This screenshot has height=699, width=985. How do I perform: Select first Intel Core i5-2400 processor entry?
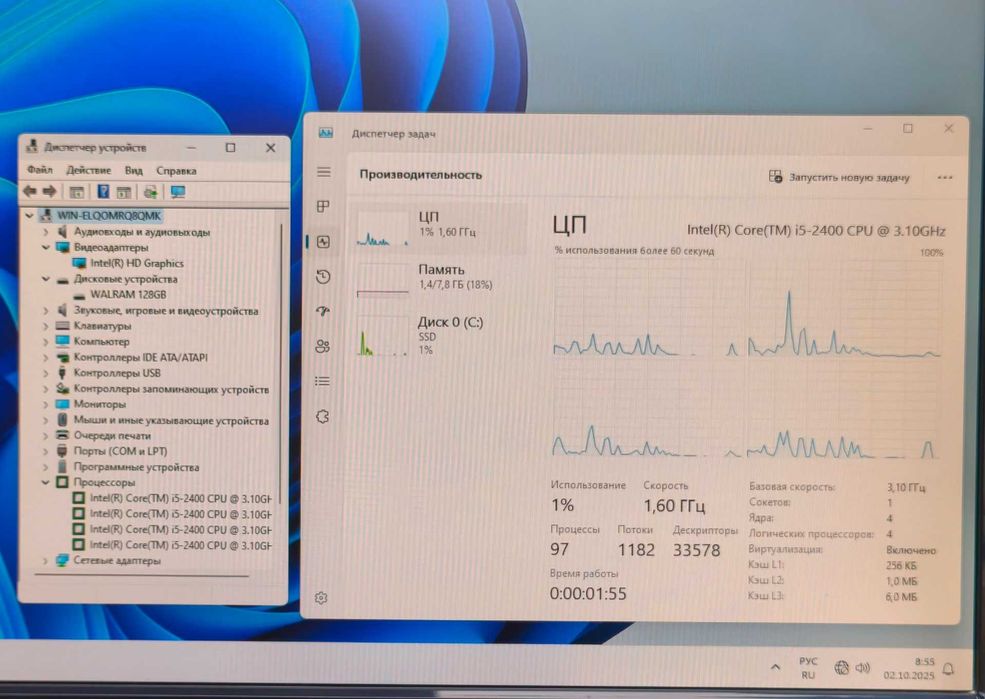(x=180, y=499)
